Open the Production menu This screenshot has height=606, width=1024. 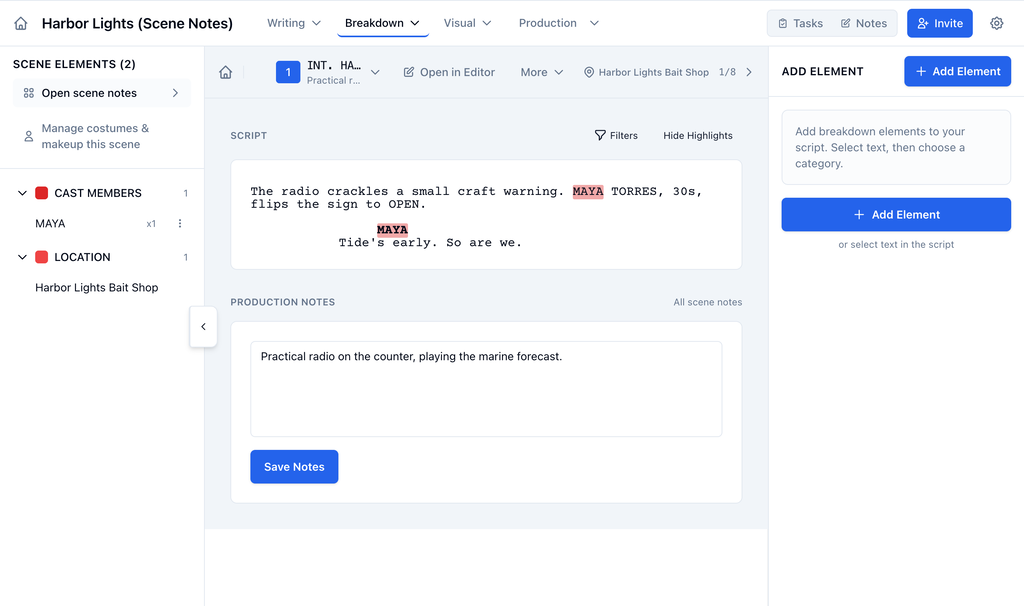[x=558, y=23]
